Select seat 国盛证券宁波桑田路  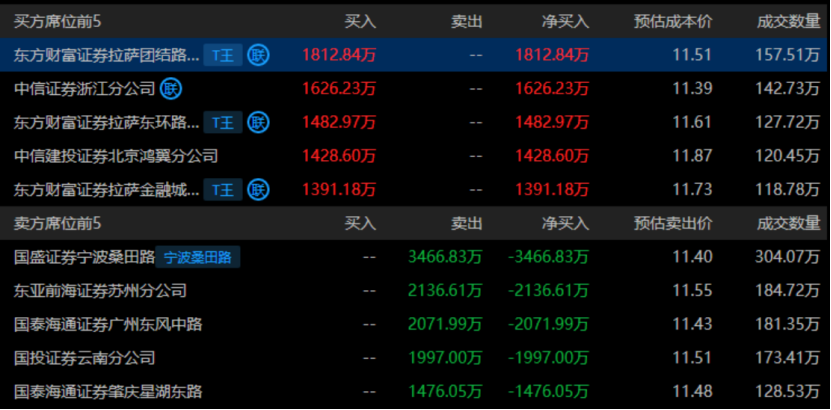point(84,257)
